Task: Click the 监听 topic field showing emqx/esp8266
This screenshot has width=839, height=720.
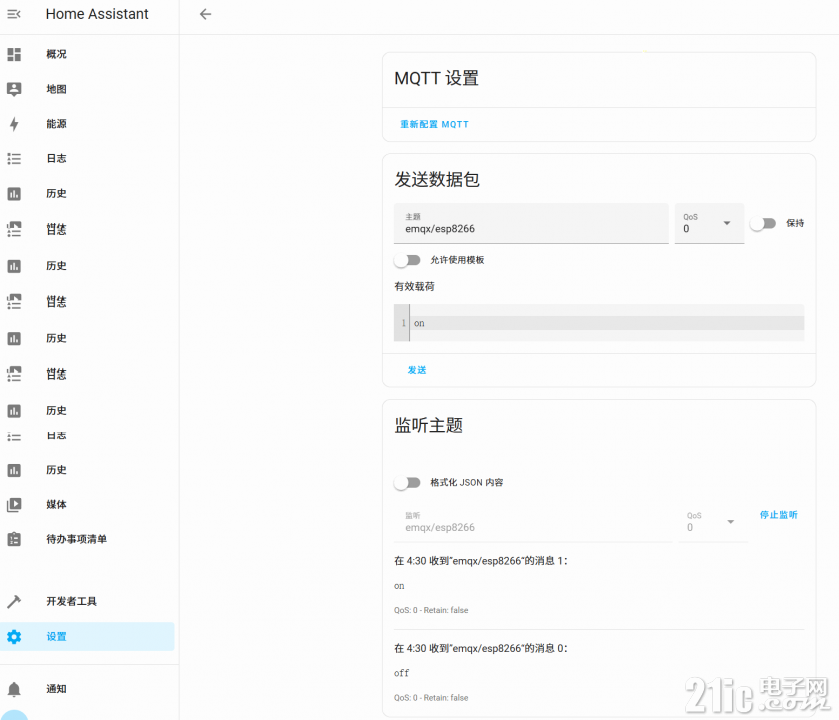Action: (x=533, y=522)
